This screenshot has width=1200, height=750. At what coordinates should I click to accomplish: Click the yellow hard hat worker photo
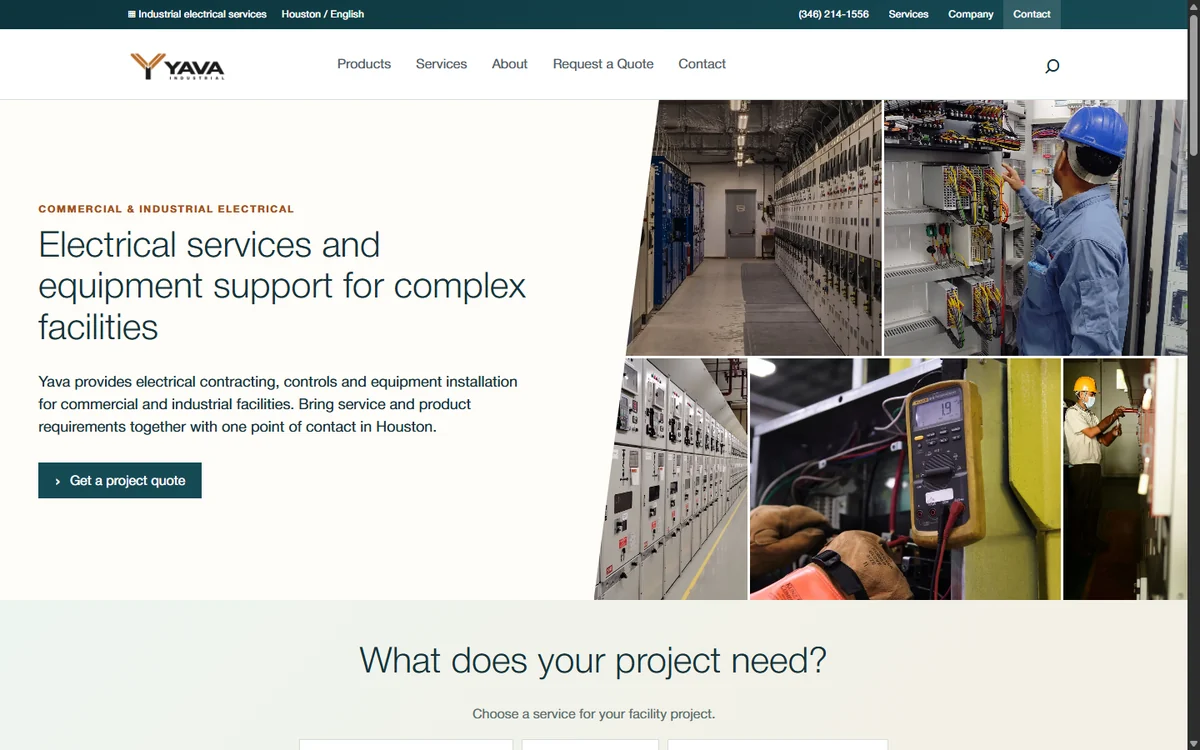[1125, 479]
